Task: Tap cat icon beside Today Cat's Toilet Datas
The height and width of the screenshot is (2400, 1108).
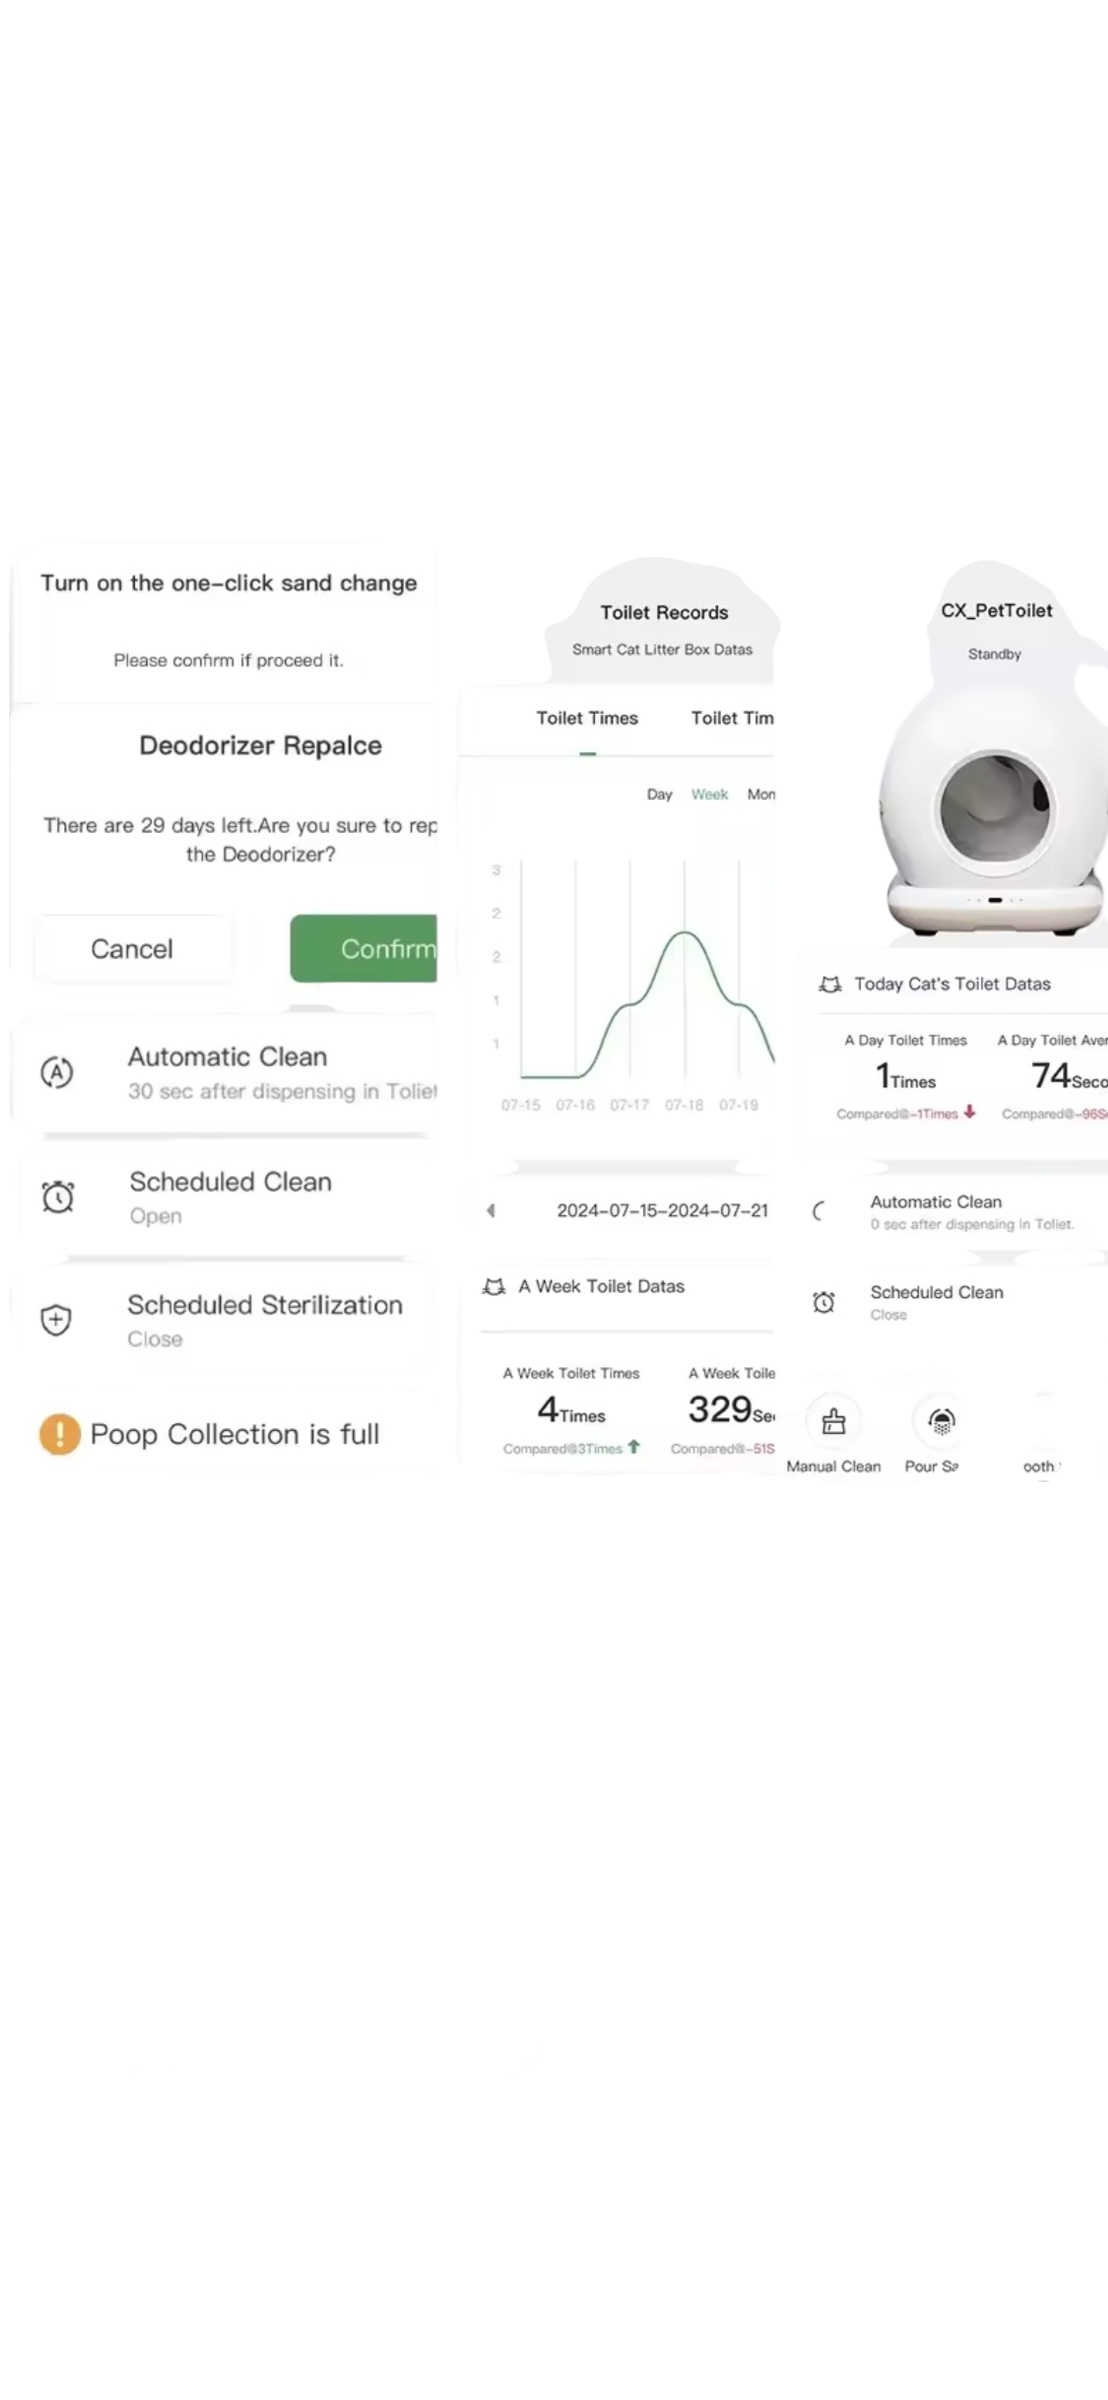Action: (830, 984)
